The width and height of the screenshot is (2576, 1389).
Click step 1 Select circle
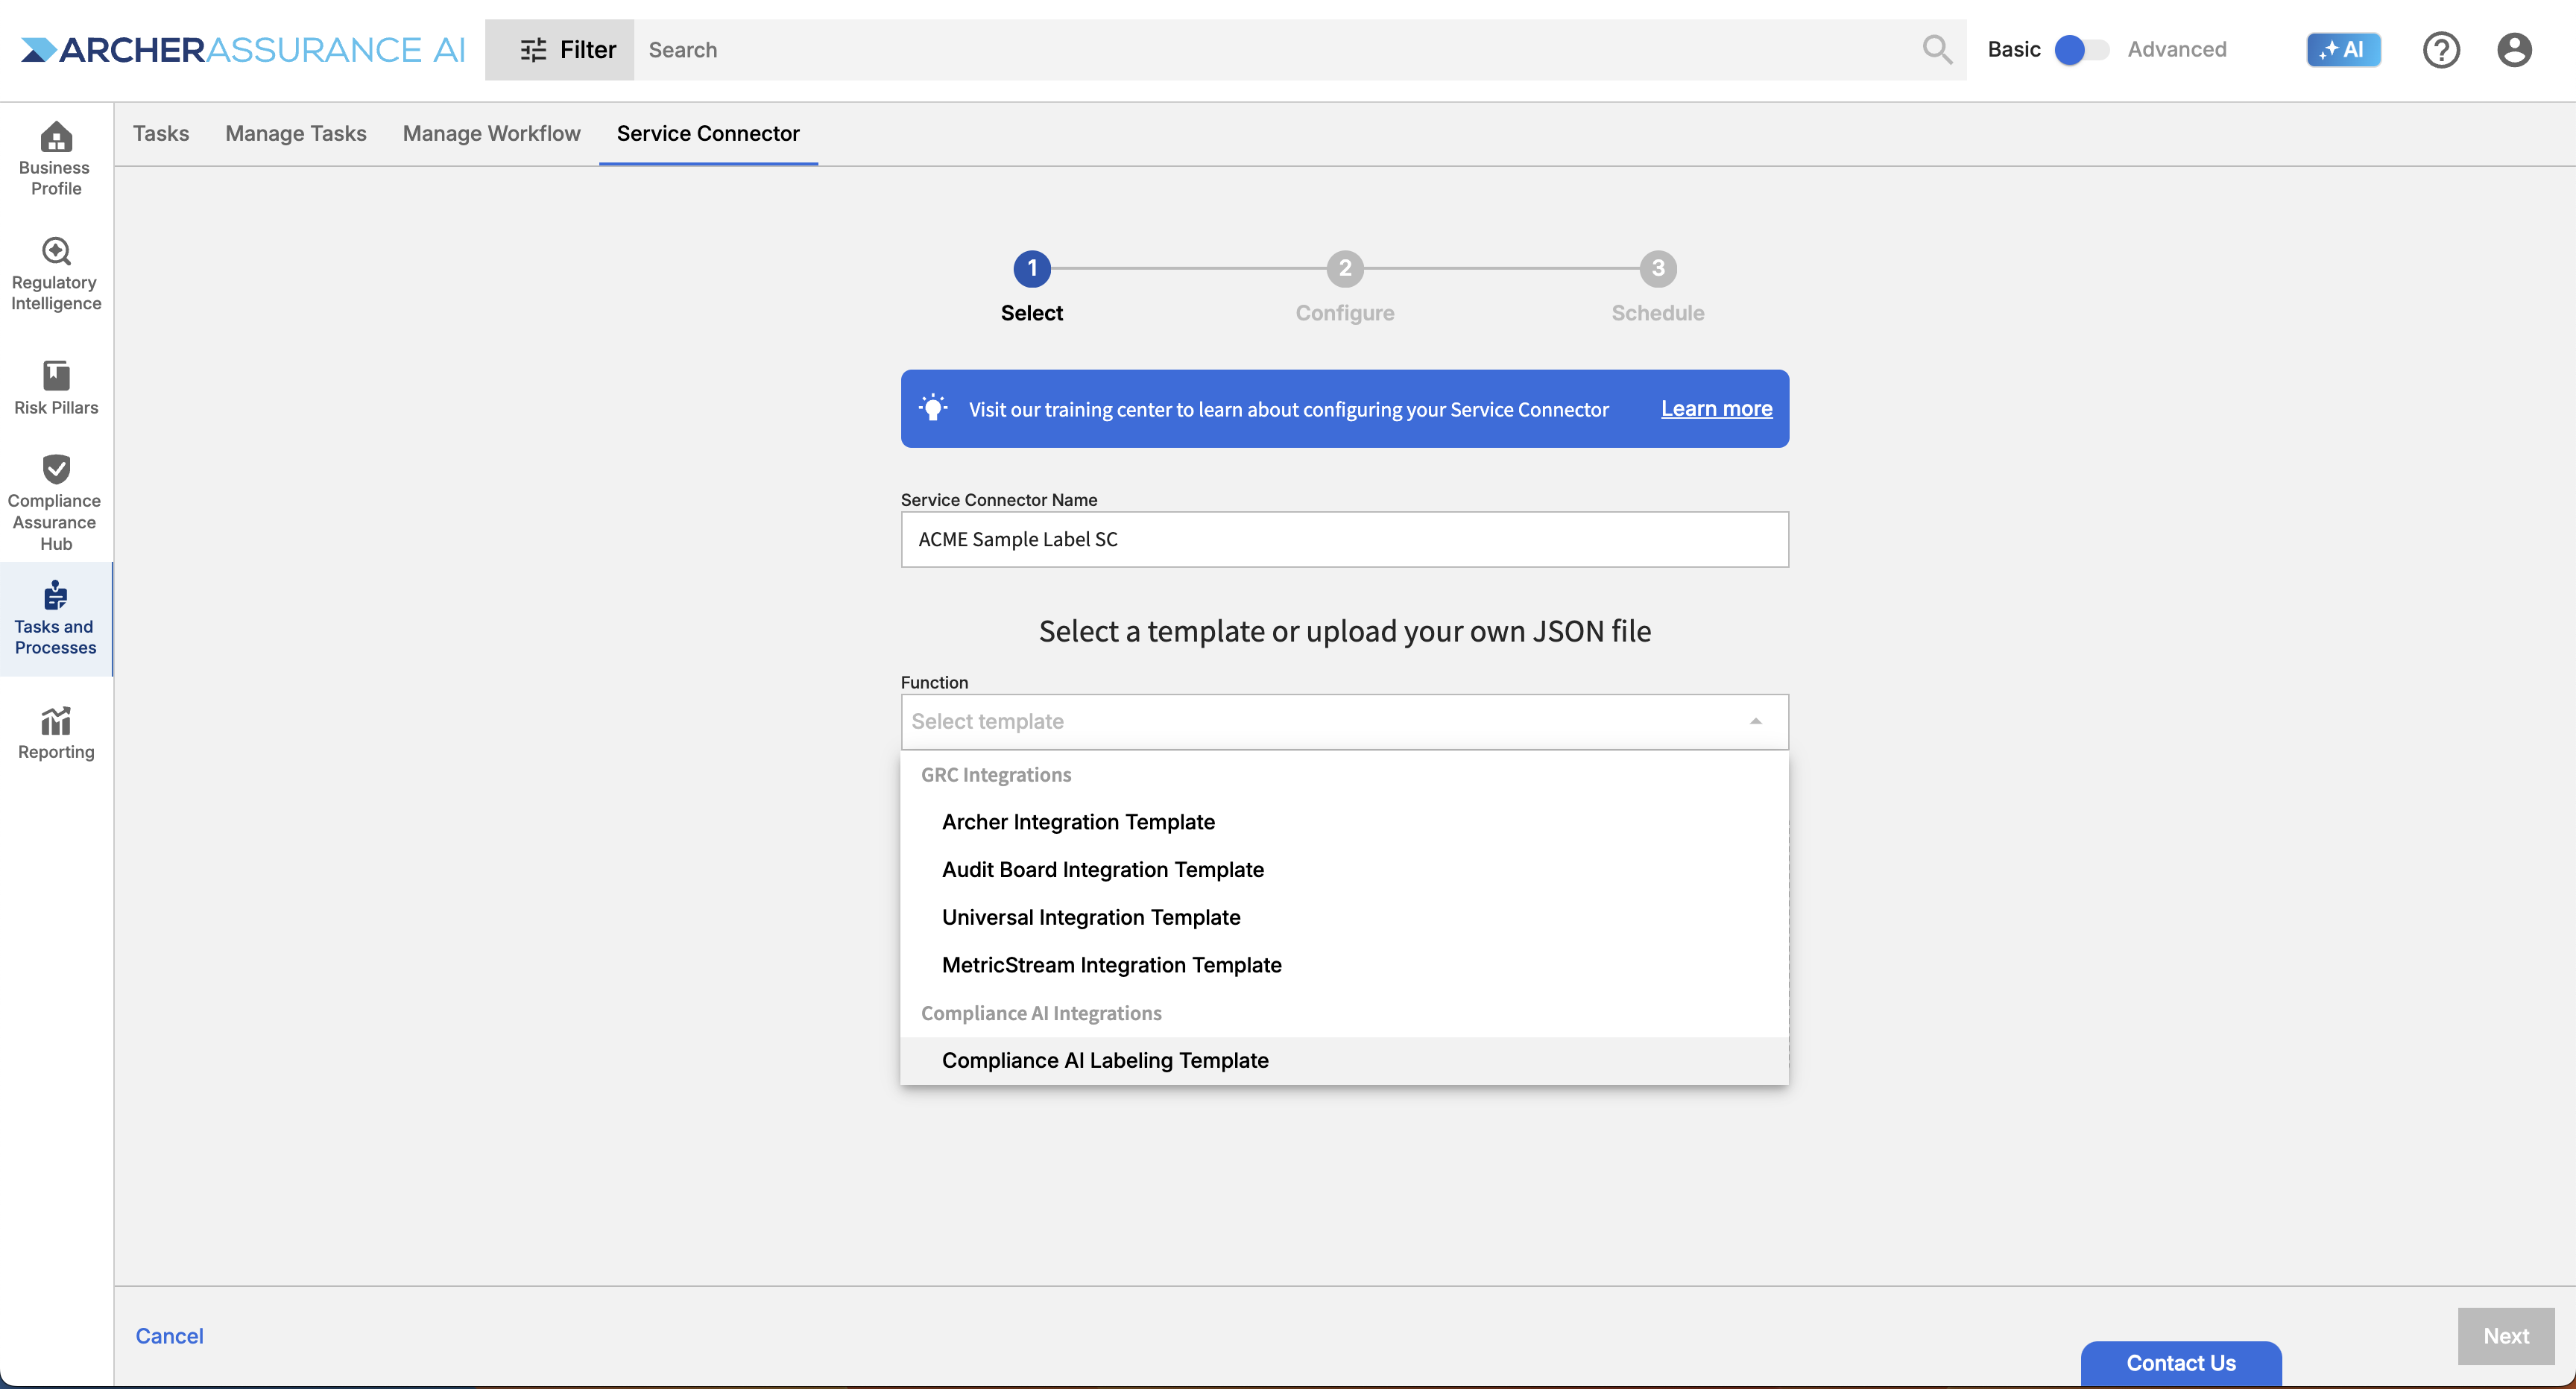[x=1032, y=268]
